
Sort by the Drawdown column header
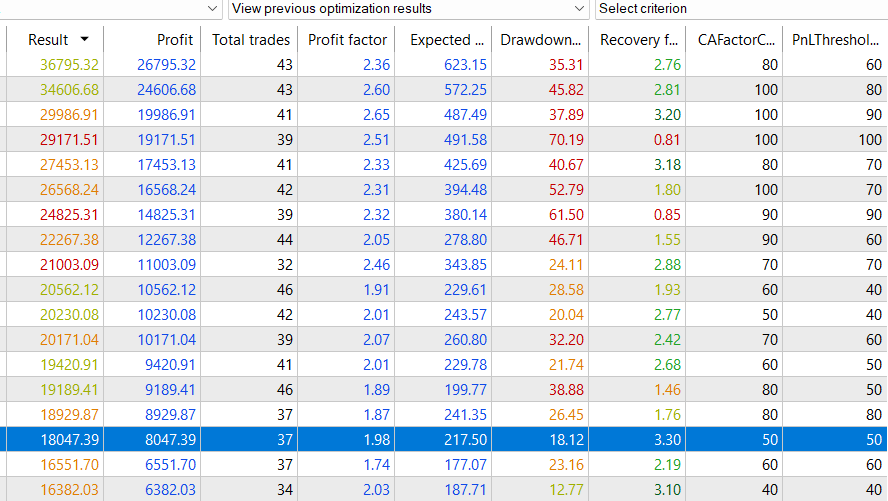[x=541, y=40]
